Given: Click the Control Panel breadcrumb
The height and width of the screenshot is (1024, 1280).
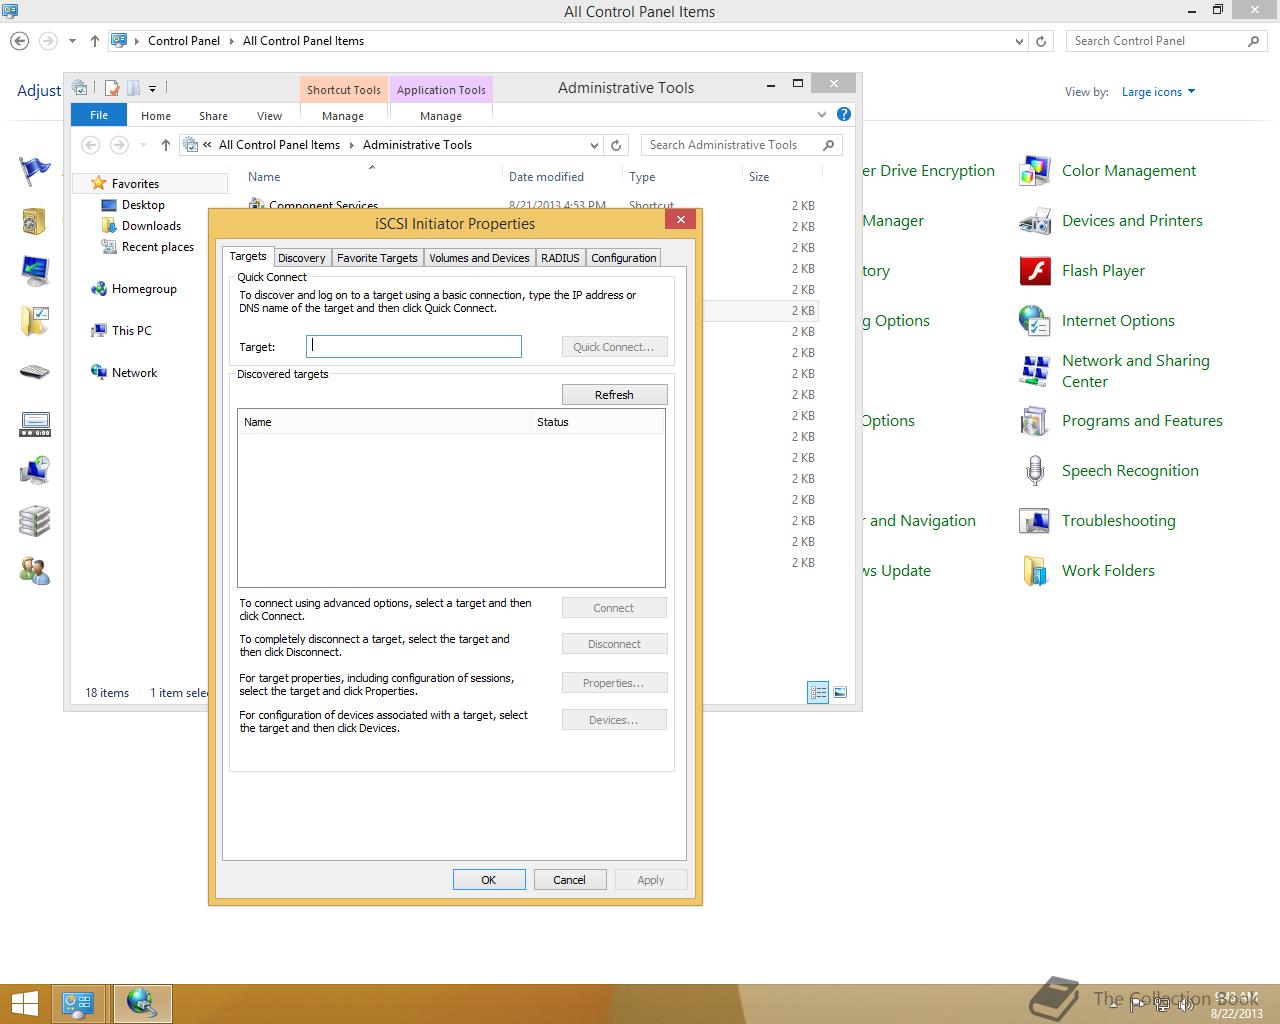Looking at the screenshot, I should pyautogui.click(x=184, y=41).
